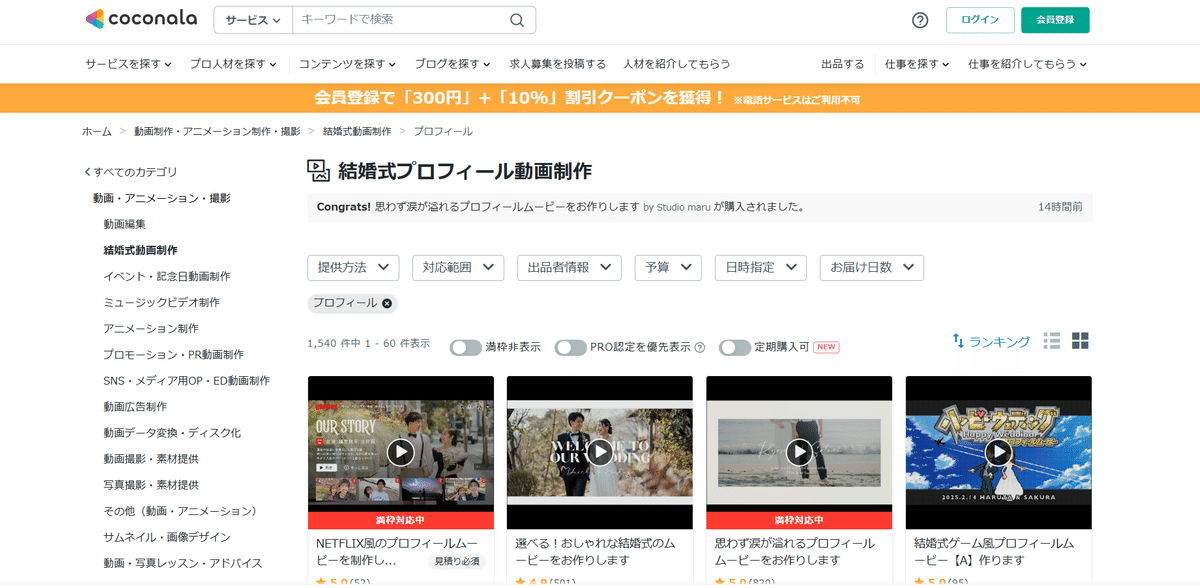This screenshot has width=1200, height=588.
Task: Turn on PRO認定を優先表示
Action: pyautogui.click(x=570, y=347)
